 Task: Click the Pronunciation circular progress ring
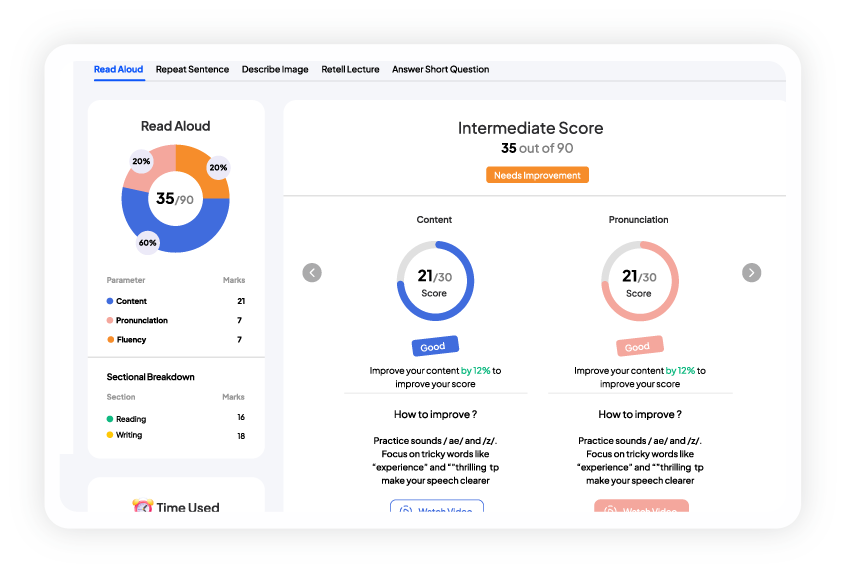click(640, 281)
